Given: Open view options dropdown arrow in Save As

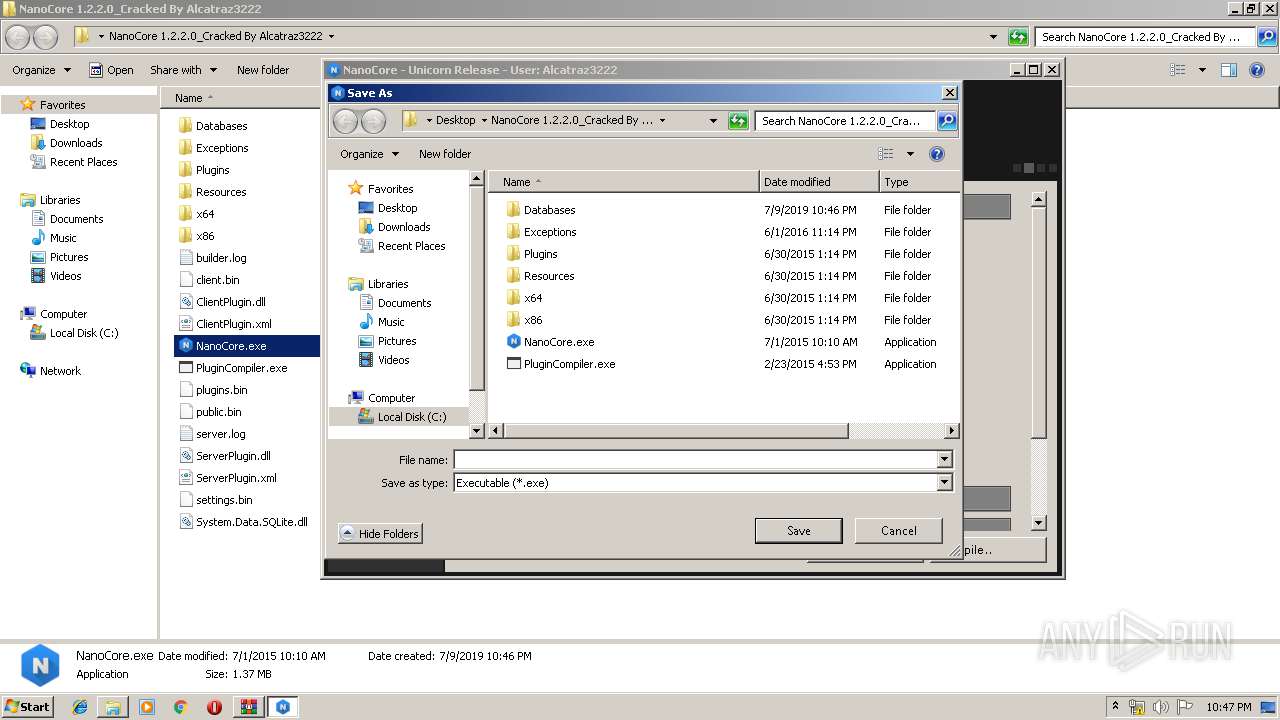Looking at the screenshot, I should click(910, 154).
